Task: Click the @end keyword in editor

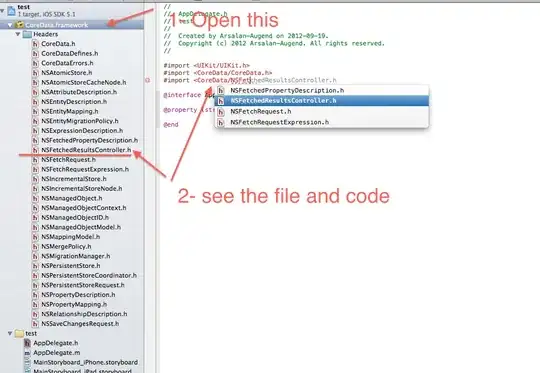Action: 171,125
